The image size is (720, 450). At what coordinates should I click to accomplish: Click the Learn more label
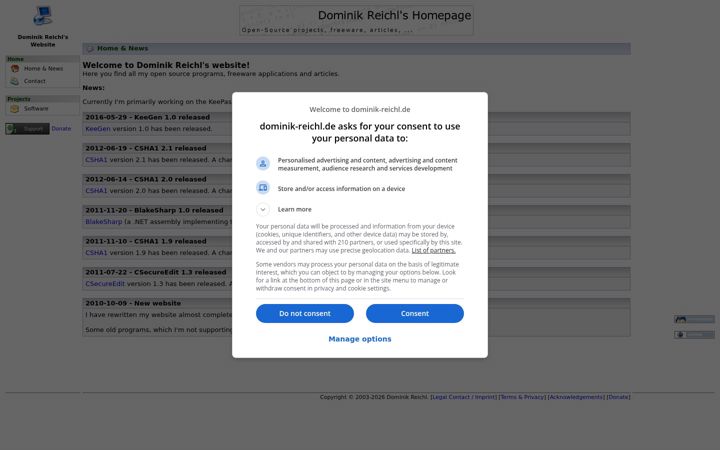tap(294, 209)
